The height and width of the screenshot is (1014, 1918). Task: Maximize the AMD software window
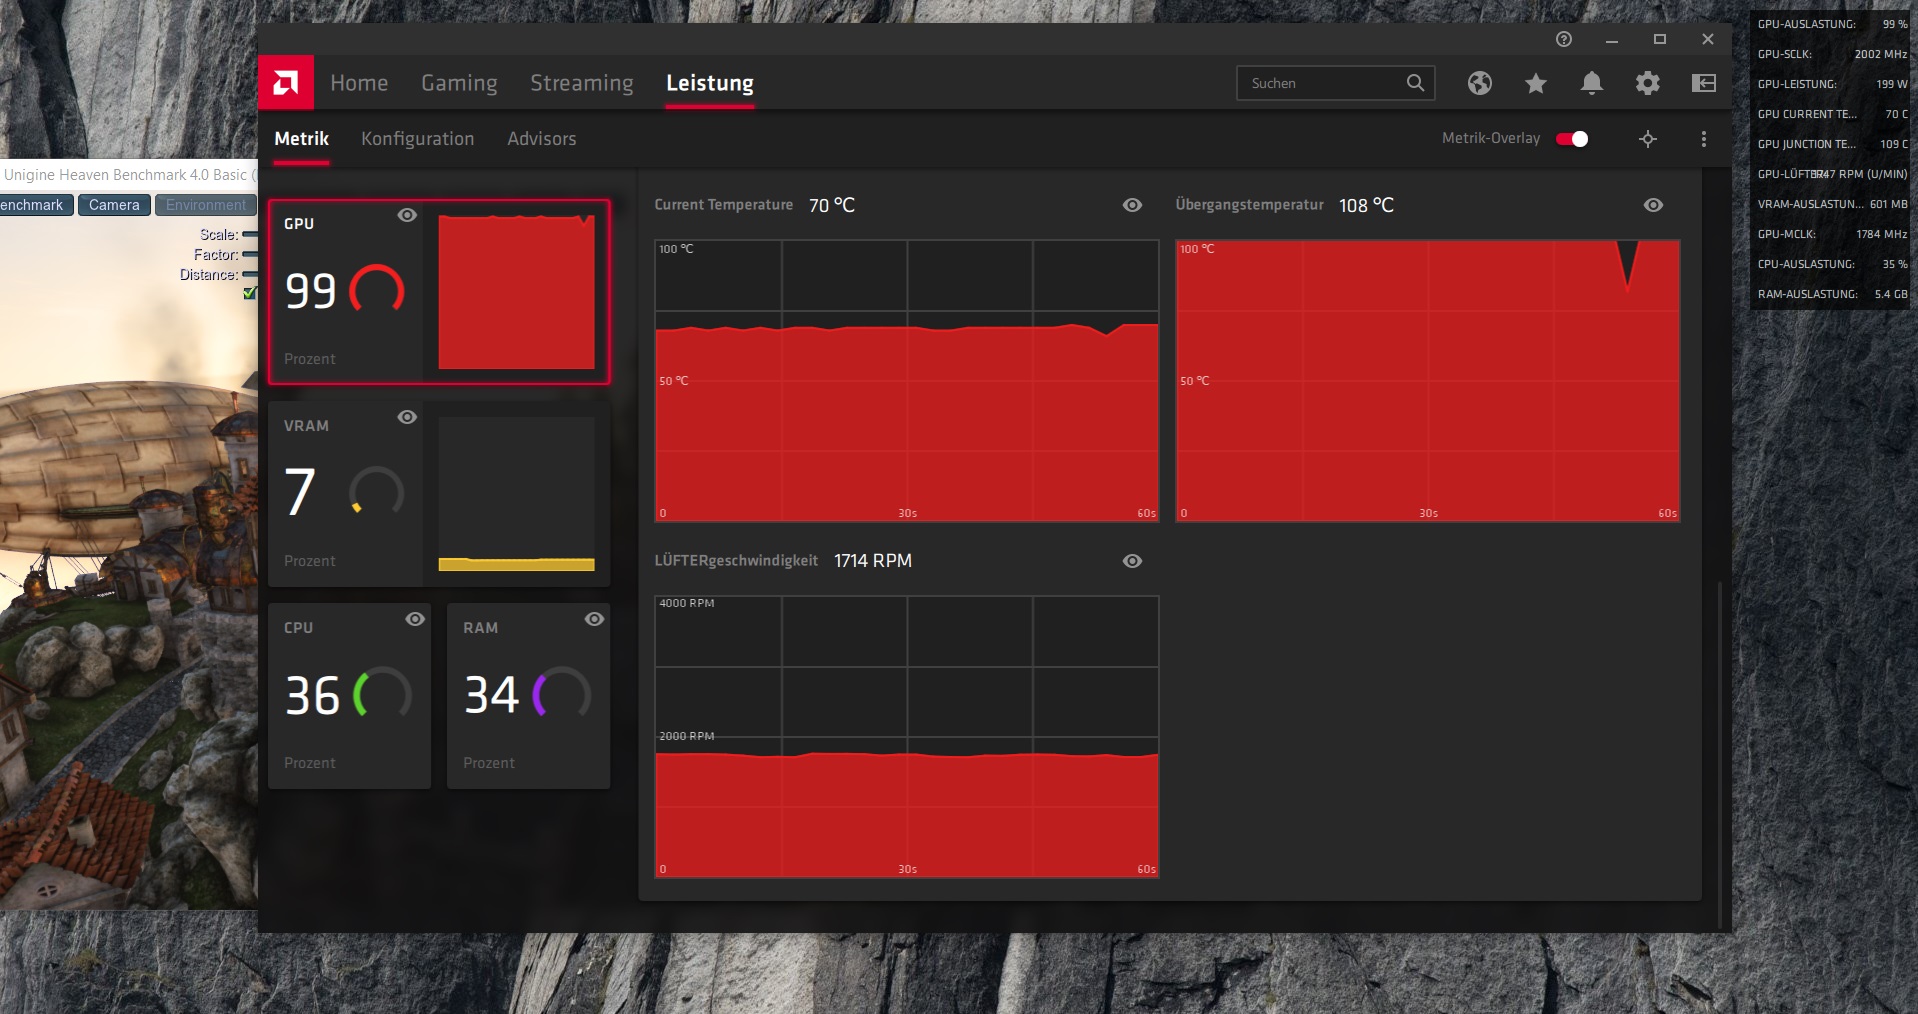[1660, 39]
